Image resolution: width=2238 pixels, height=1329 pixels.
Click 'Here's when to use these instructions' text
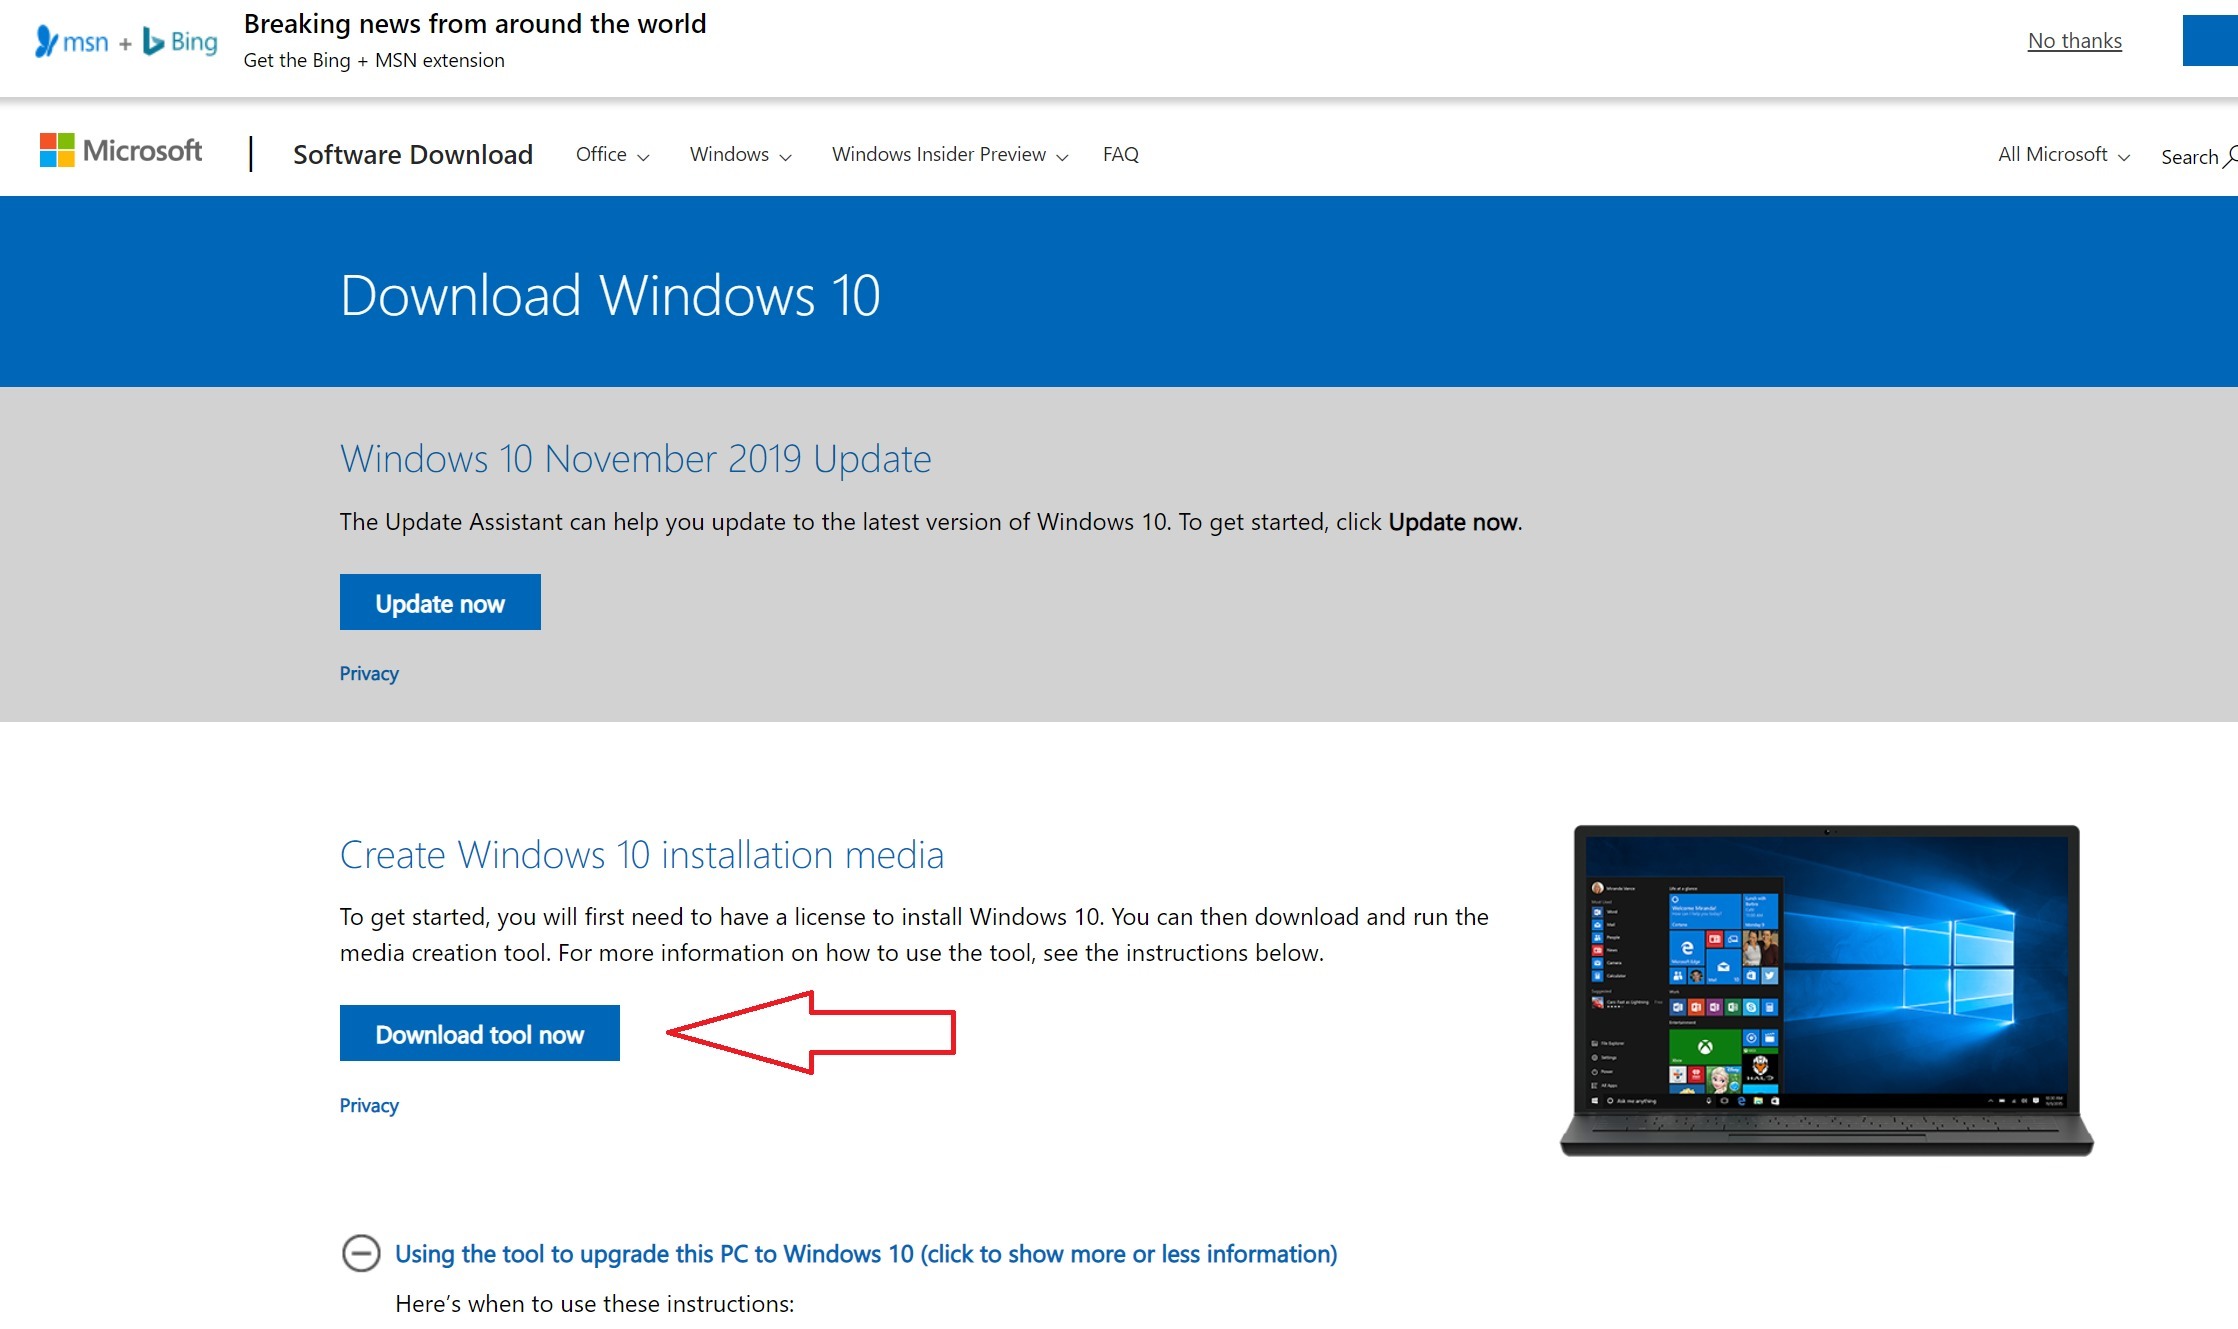(x=594, y=1304)
